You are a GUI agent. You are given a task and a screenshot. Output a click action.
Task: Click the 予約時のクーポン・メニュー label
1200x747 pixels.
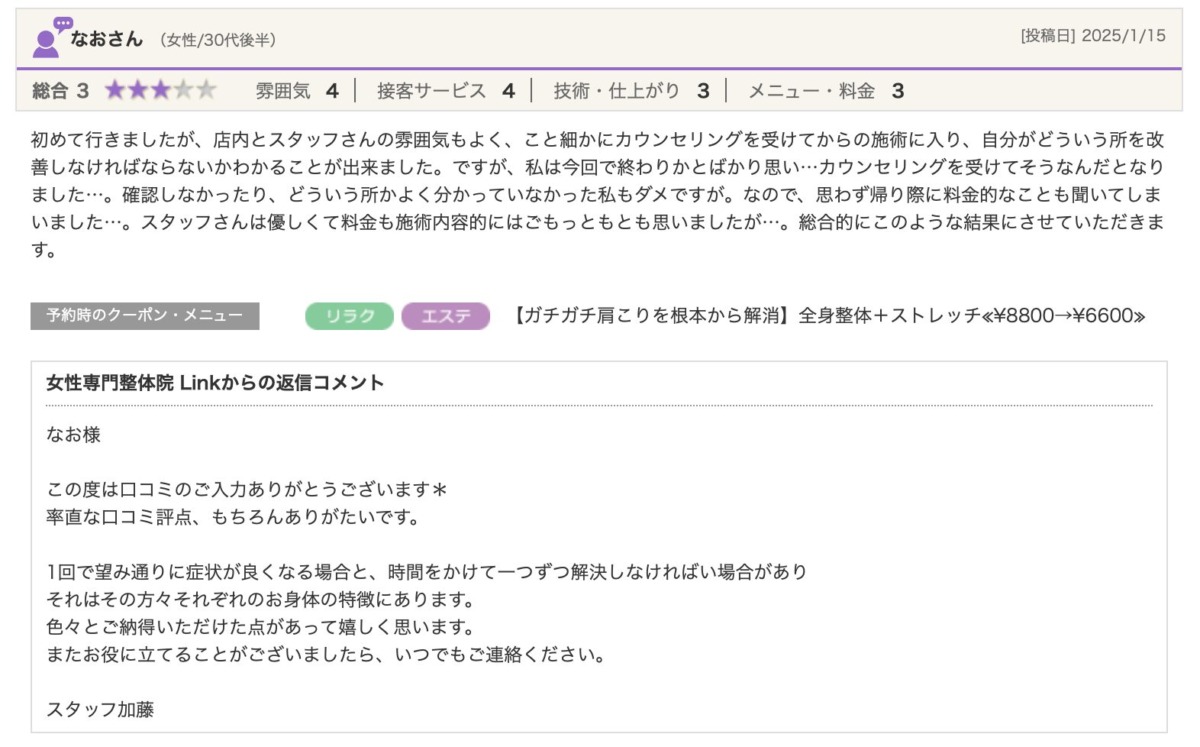click(x=145, y=316)
